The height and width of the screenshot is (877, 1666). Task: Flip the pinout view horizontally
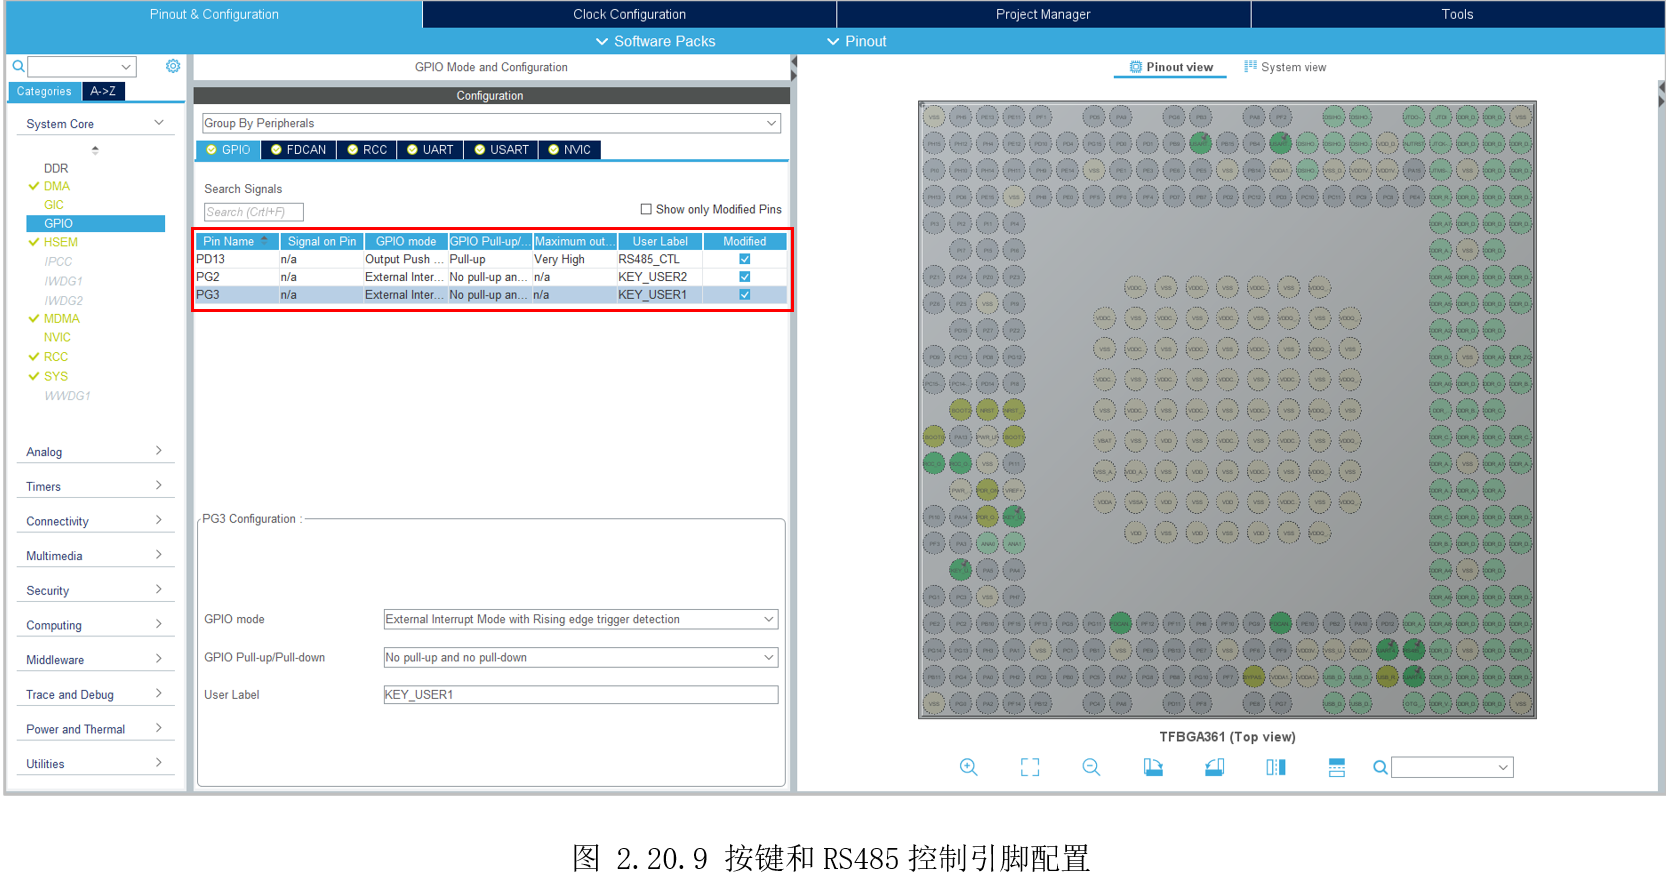click(x=1276, y=767)
